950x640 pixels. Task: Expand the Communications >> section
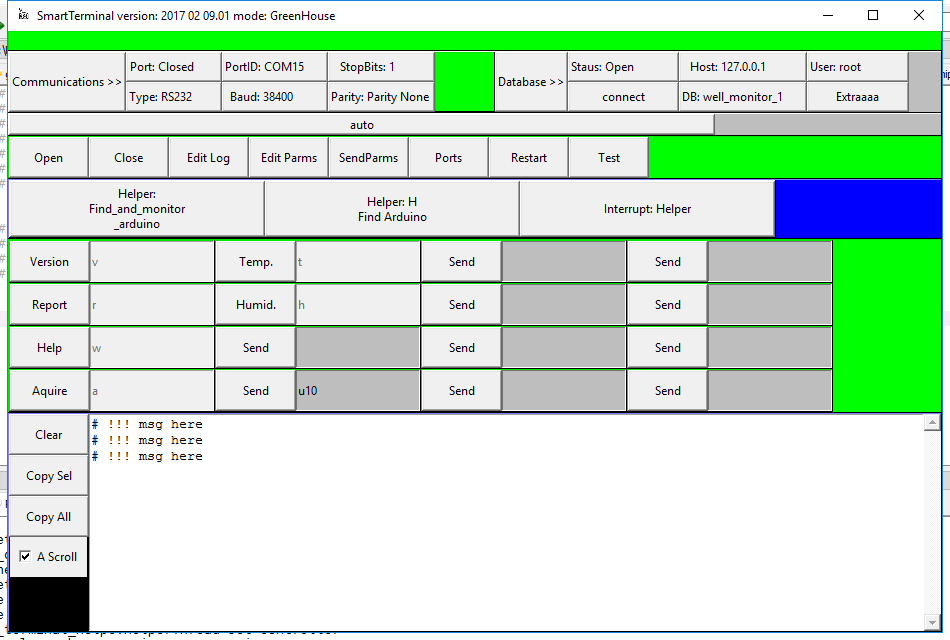click(66, 82)
